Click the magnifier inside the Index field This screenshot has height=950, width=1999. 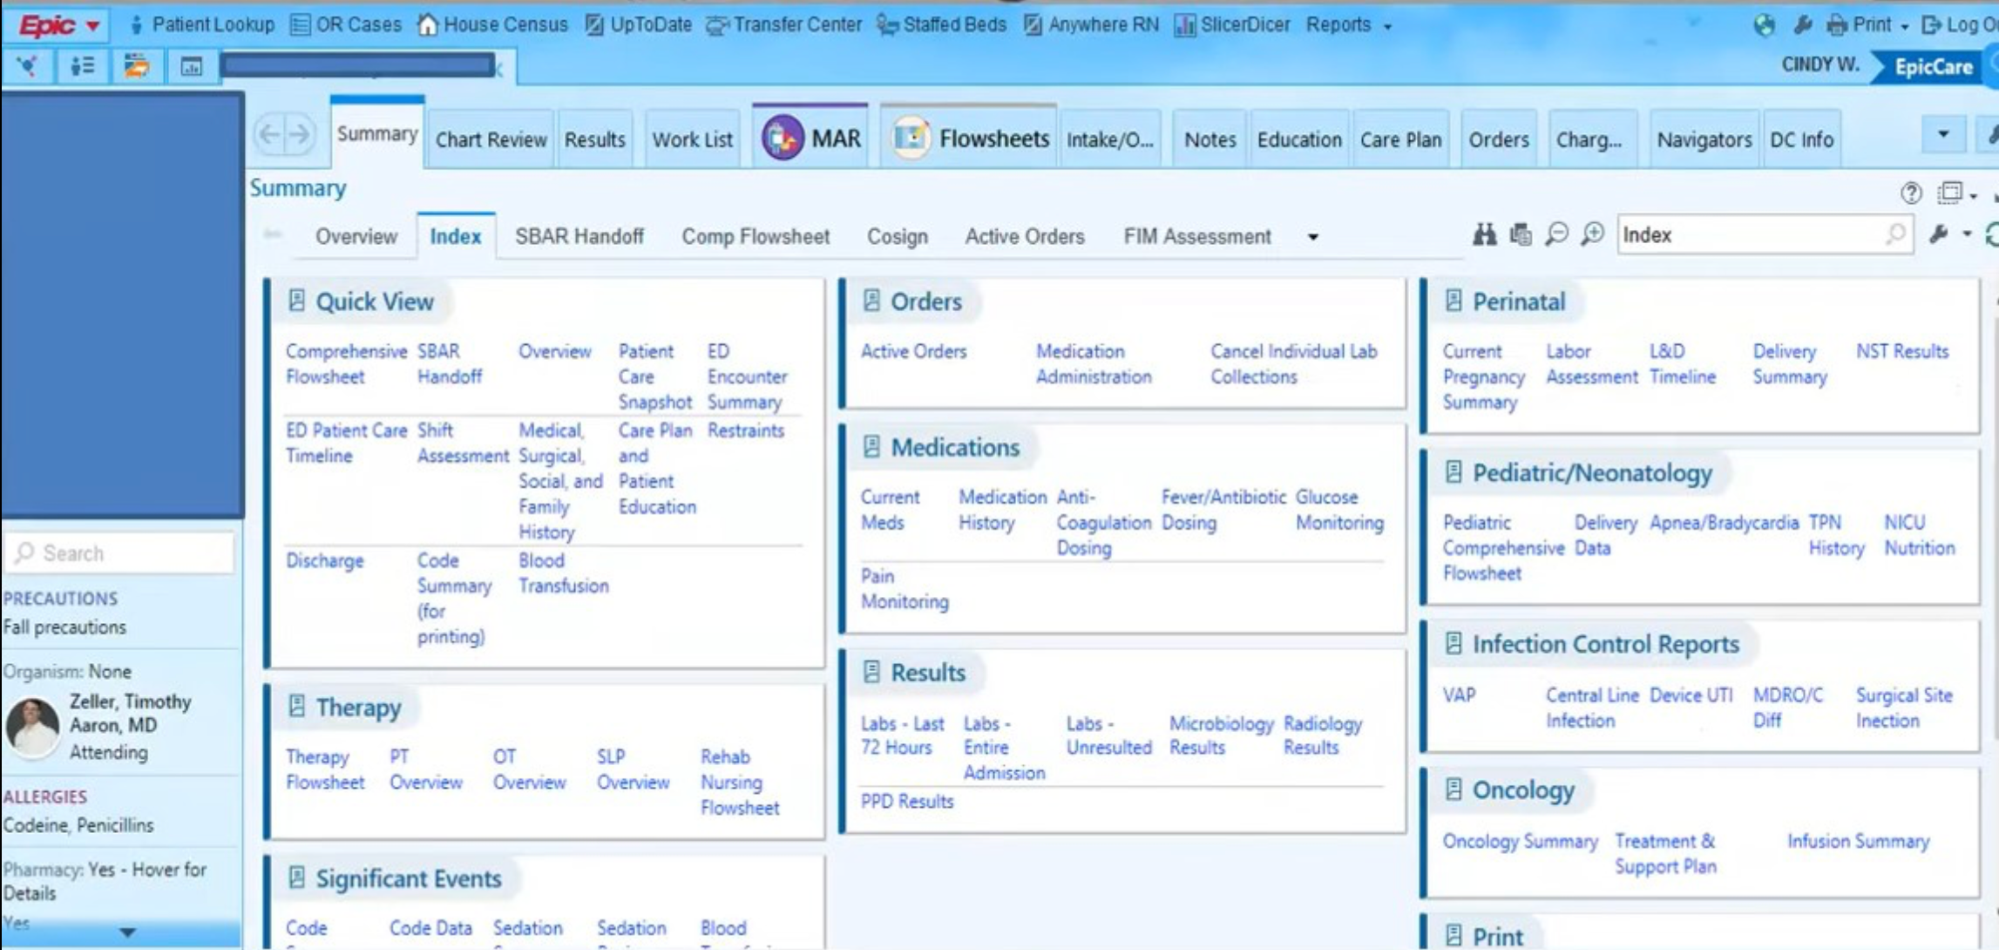pyautogui.click(x=1895, y=234)
